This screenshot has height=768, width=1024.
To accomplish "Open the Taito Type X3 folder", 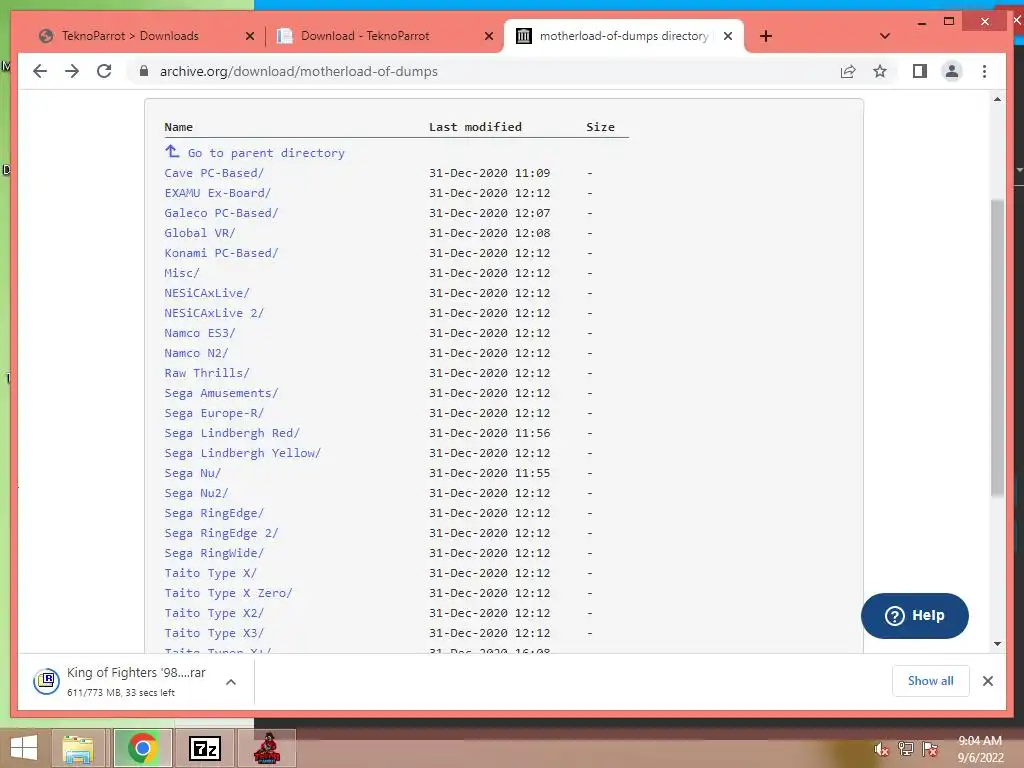I will point(214,633).
